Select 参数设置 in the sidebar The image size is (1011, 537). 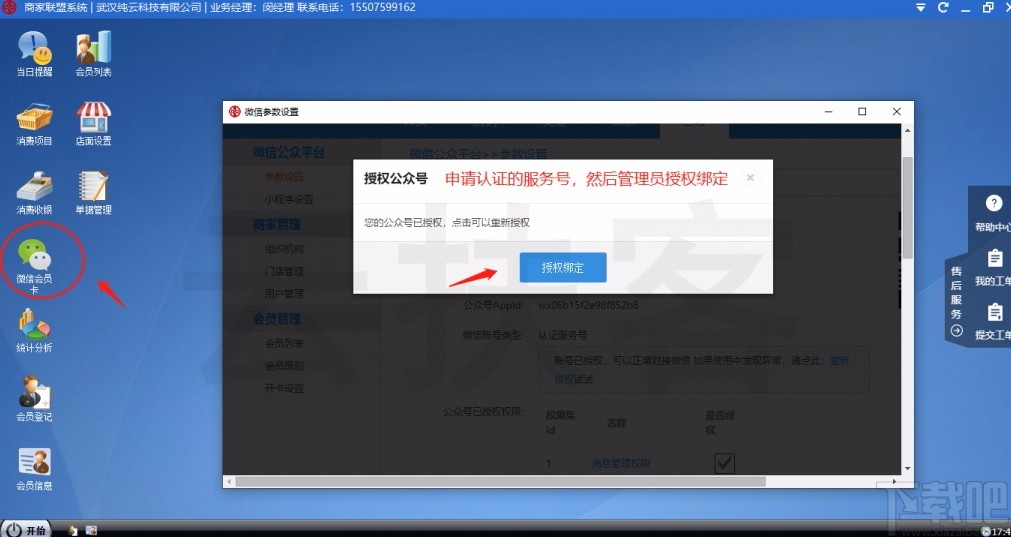(284, 177)
